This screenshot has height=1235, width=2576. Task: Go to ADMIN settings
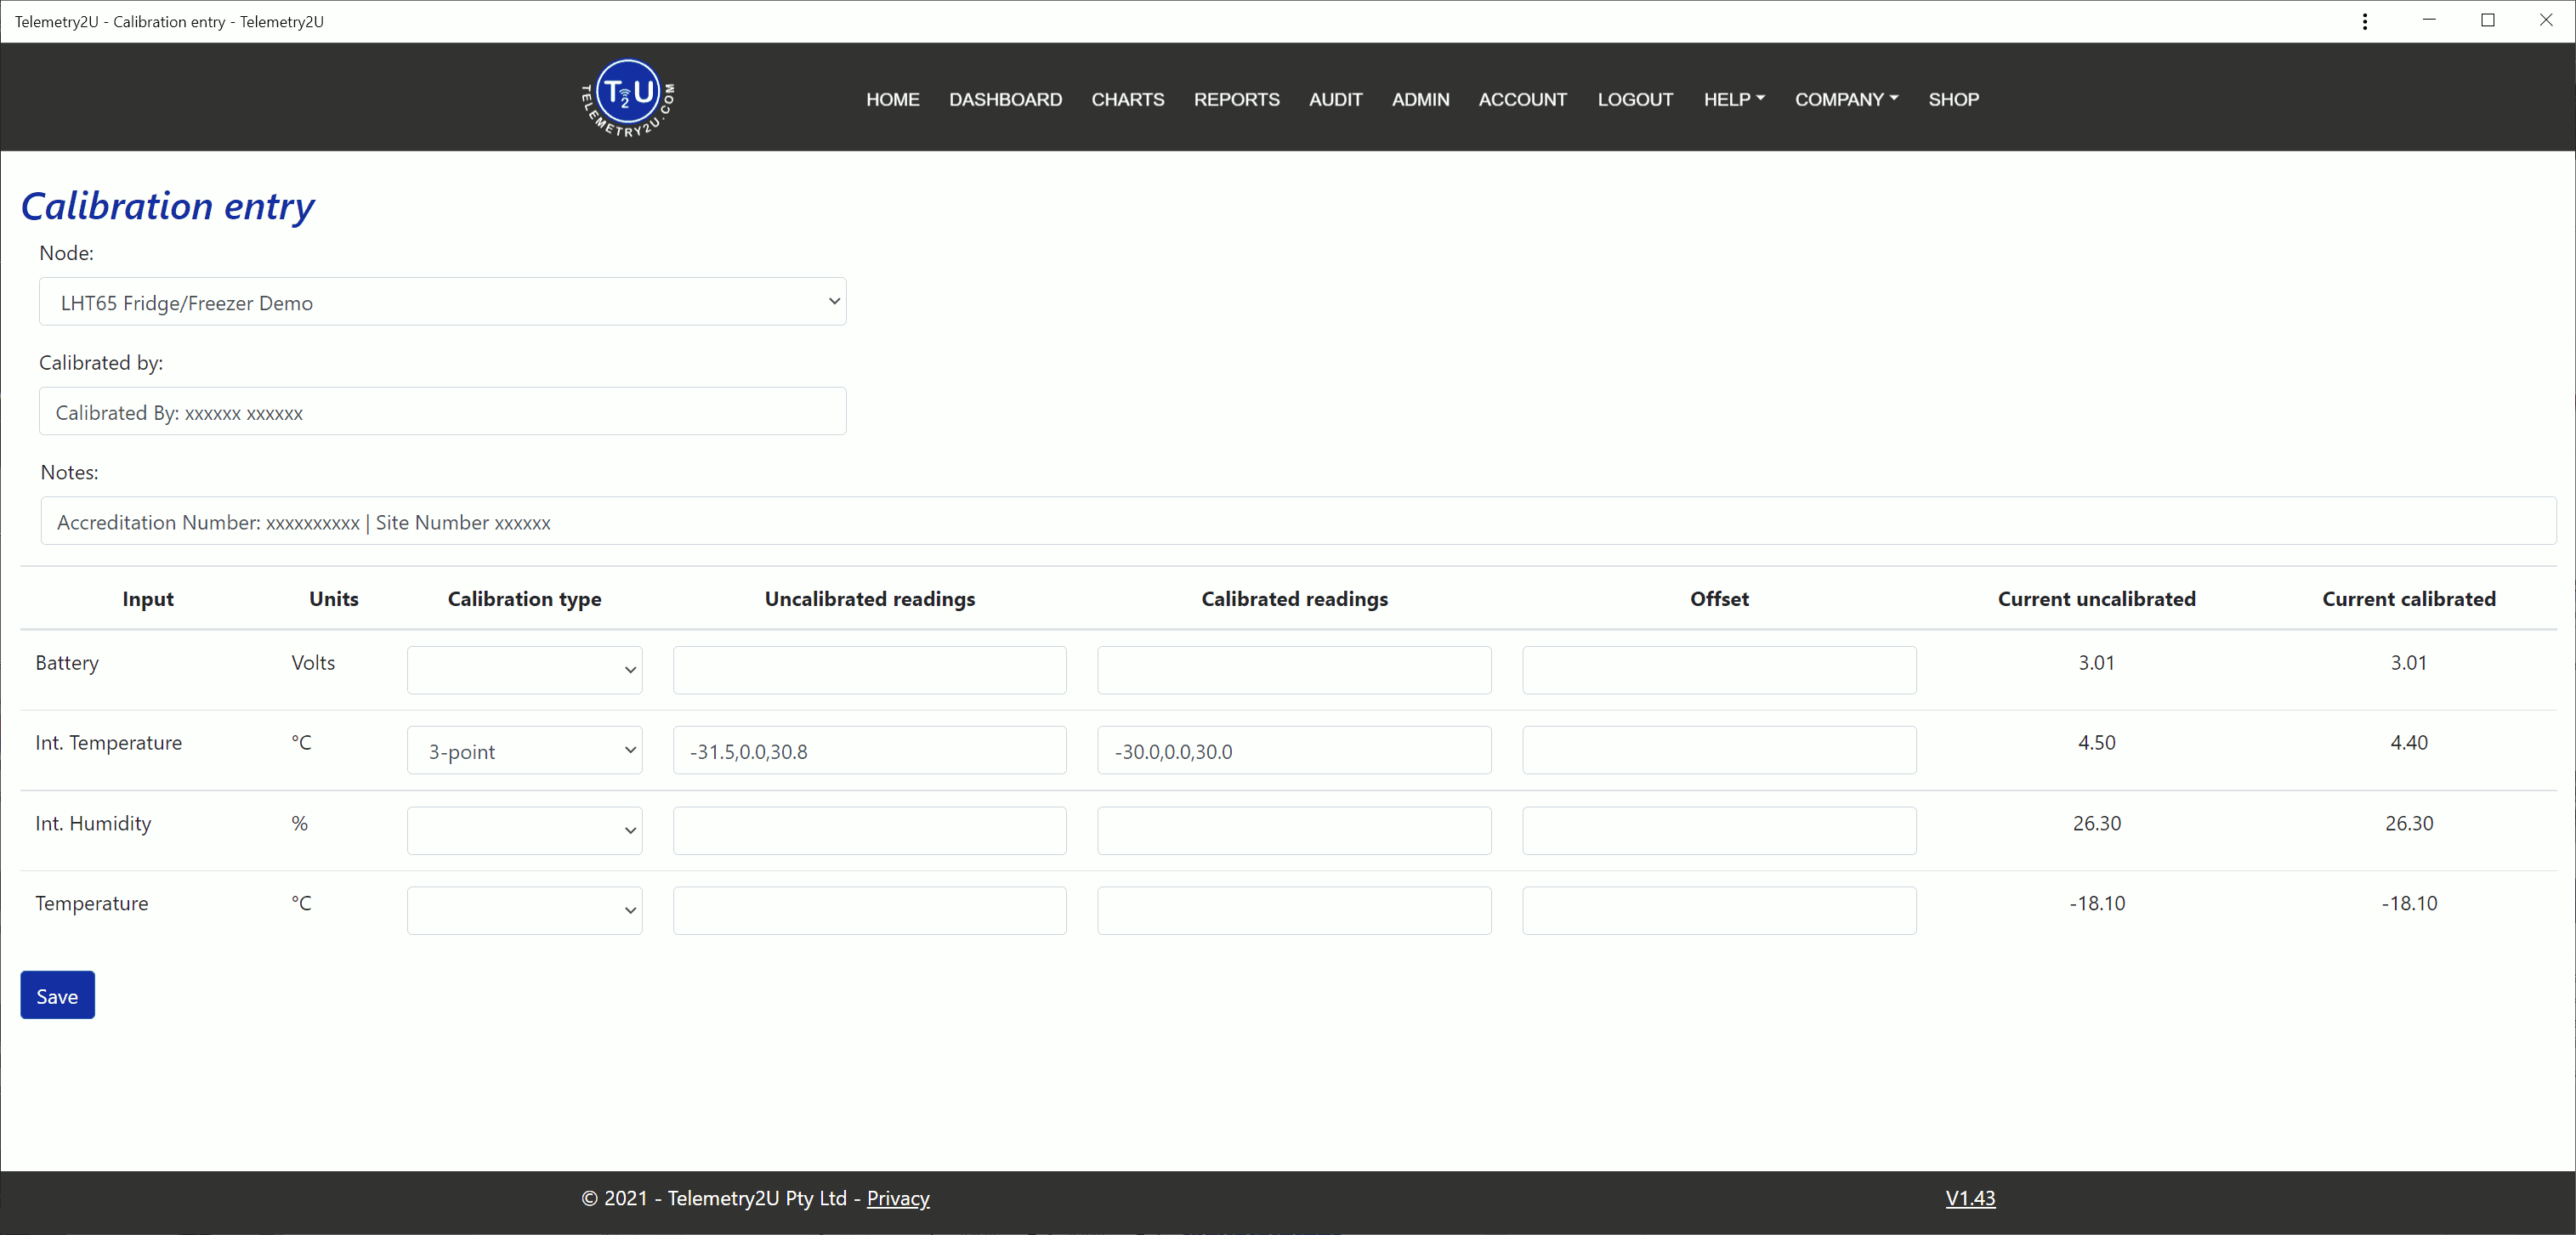(1420, 99)
